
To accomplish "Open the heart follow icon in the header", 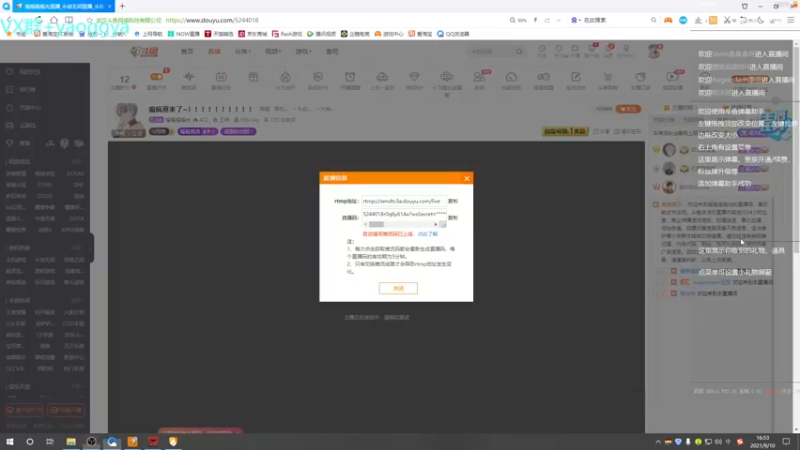I will click(559, 49).
